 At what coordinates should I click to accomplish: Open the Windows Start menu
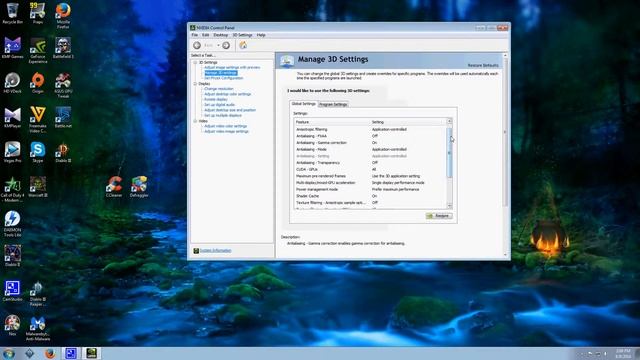tap(9, 353)
